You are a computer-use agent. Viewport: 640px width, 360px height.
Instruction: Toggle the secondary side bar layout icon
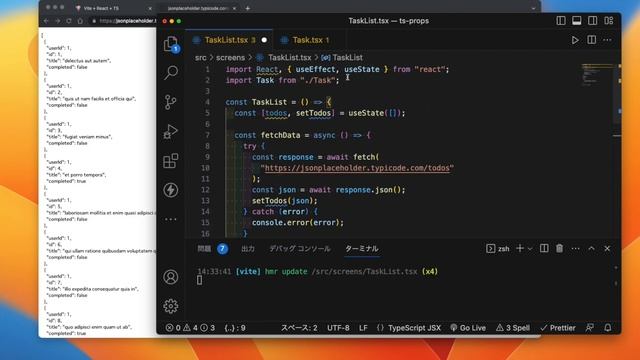pos(593,21)
